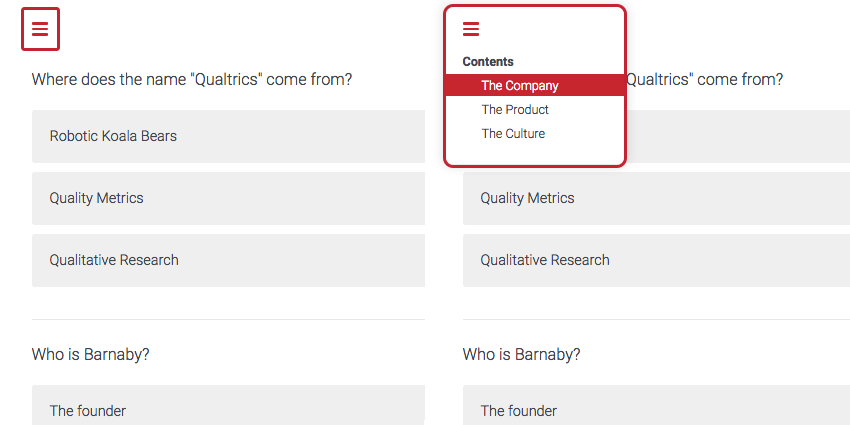Screen dimensions: 850x425
Task: Open the red-outlined hamburger menu icon on the left
Action: (x=40, y=29)
